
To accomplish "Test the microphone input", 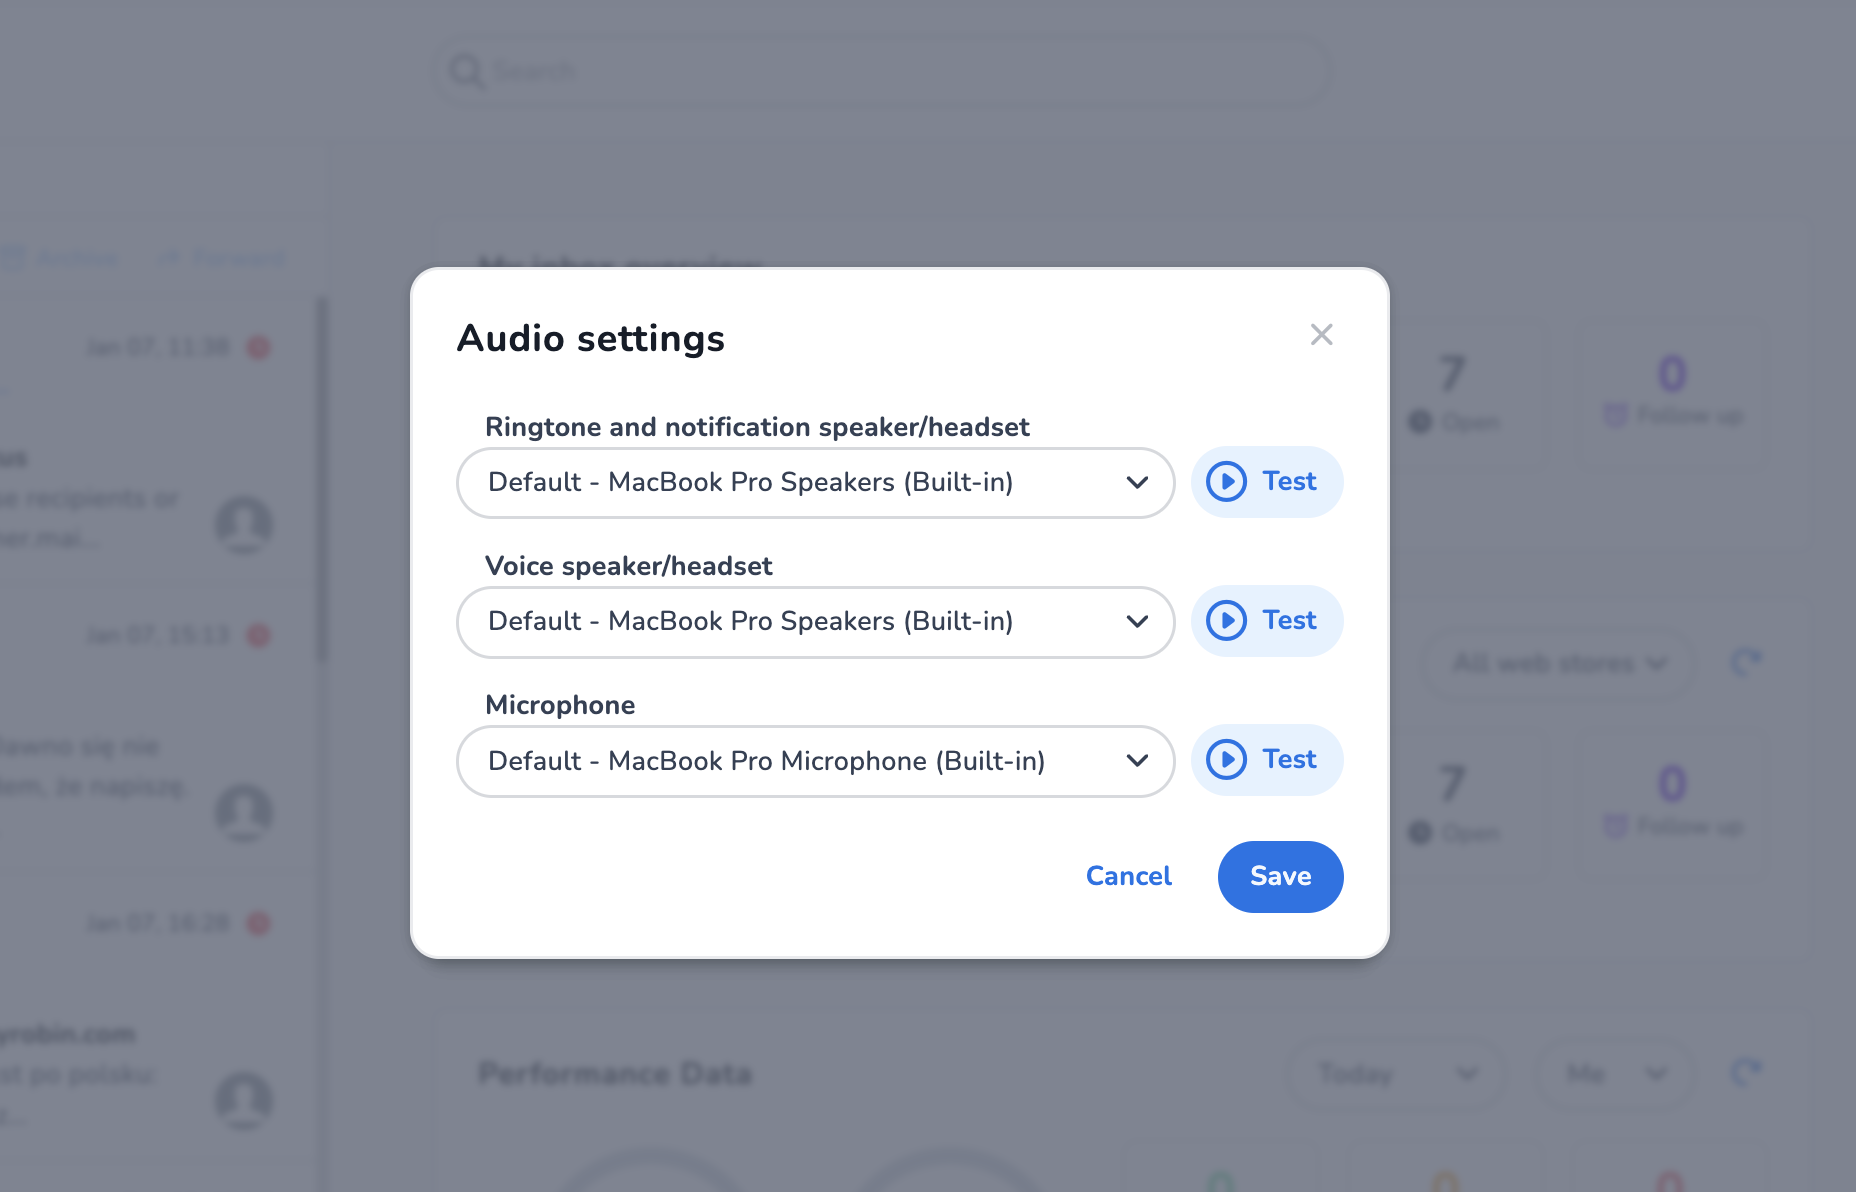I will 1266,760.
